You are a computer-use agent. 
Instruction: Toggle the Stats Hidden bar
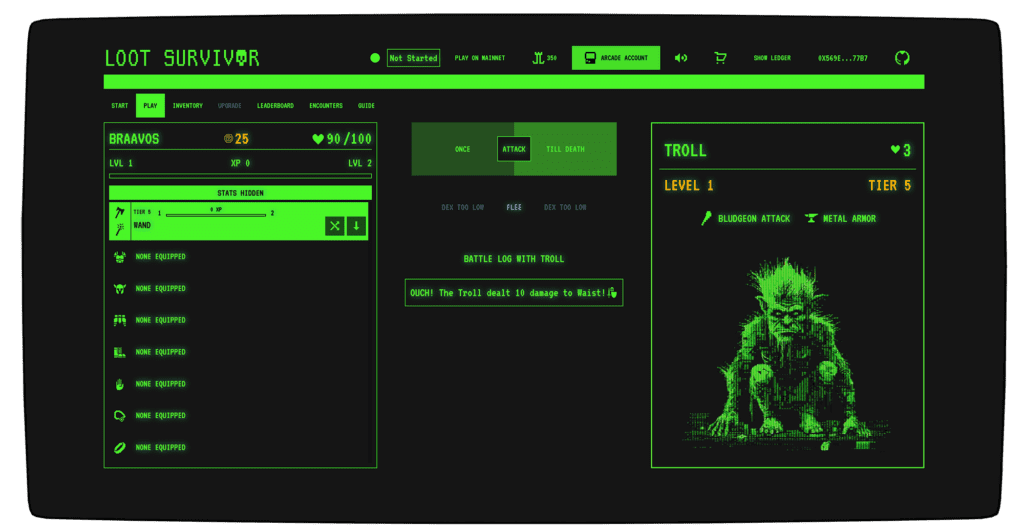[240, 193]
